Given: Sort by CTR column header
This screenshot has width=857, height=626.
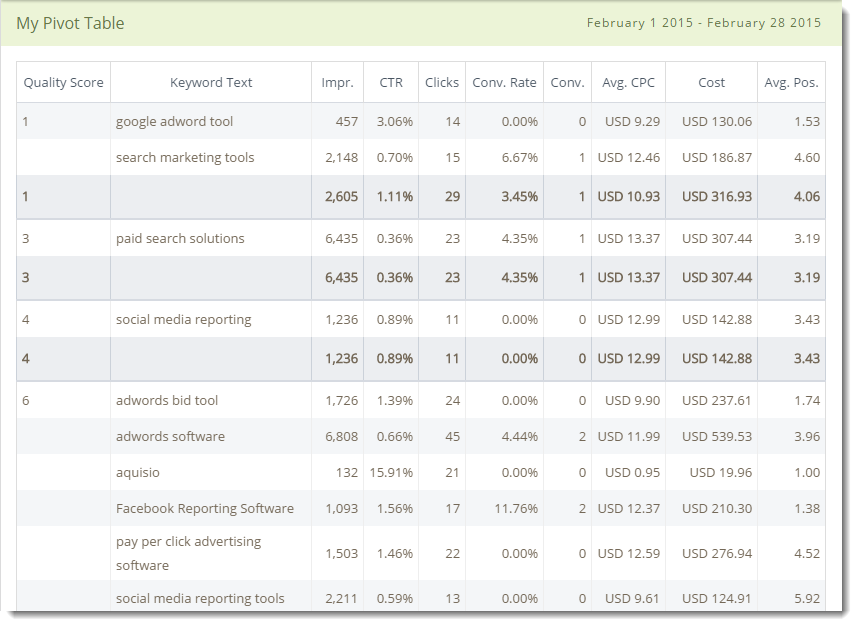Looking at the screenshot, I should (391, 83).
